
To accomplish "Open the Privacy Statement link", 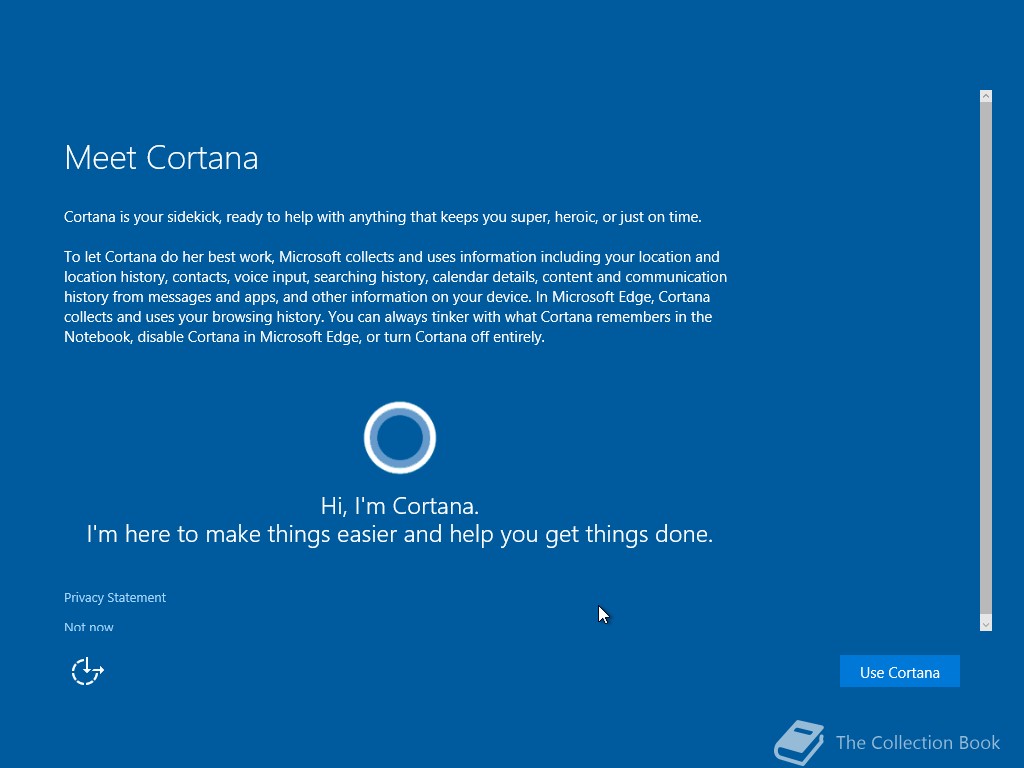I will [115, 598].
